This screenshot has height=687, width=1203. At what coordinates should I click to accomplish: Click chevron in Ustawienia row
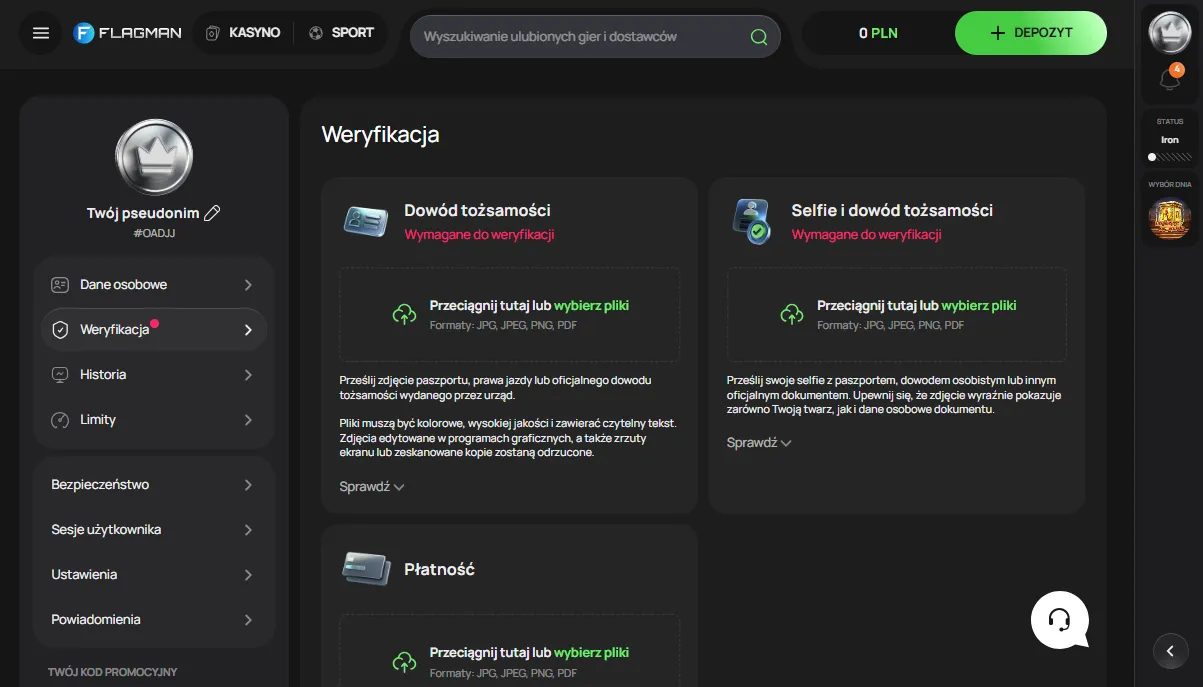(248, 575)
